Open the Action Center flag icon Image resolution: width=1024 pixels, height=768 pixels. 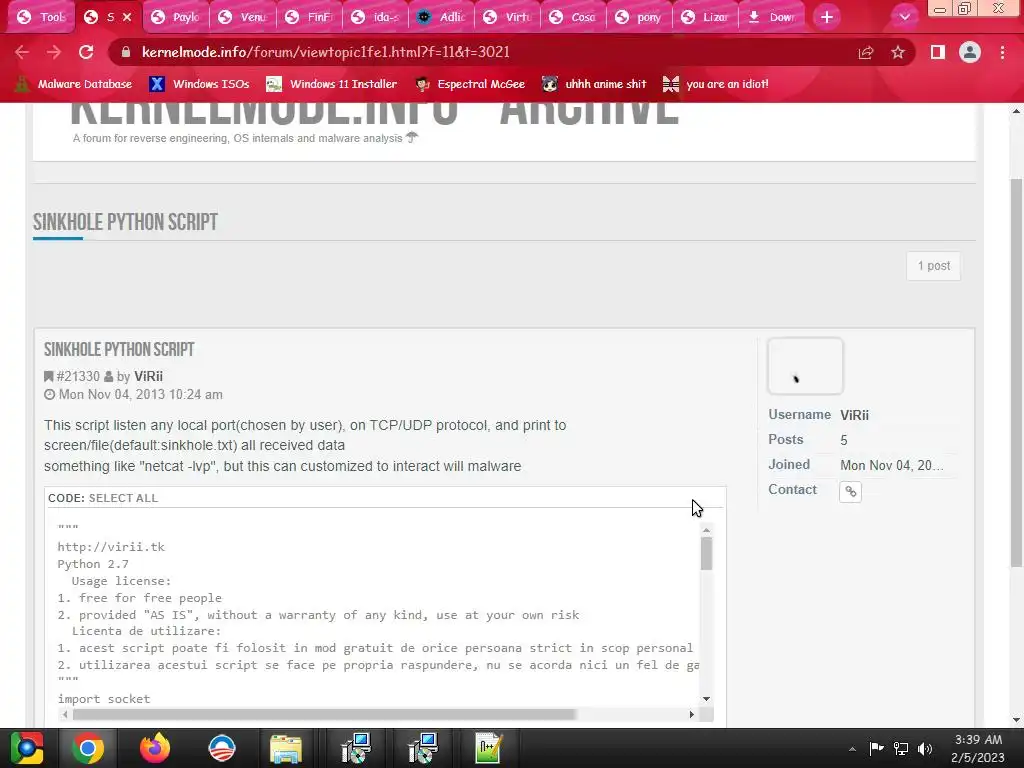pyautogui.click(x=876, y=748)
